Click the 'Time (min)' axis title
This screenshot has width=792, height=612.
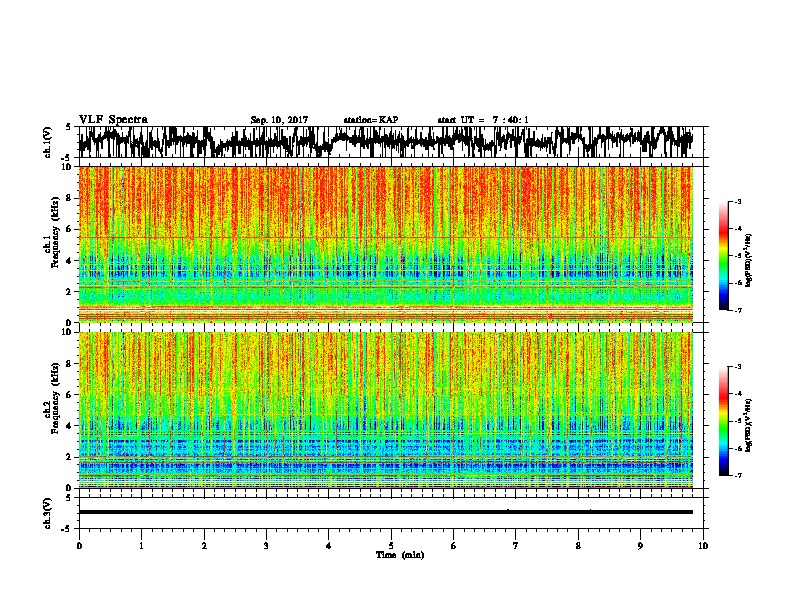[x=400, y=555]
